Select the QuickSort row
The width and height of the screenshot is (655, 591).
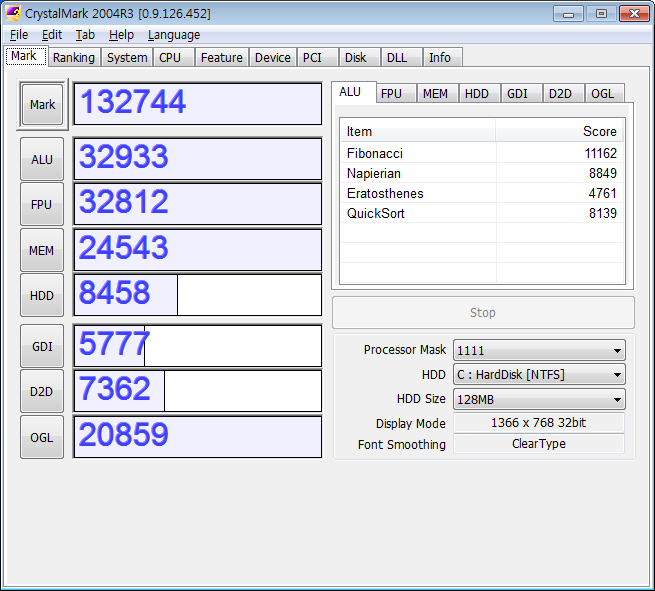coord(482,213)
